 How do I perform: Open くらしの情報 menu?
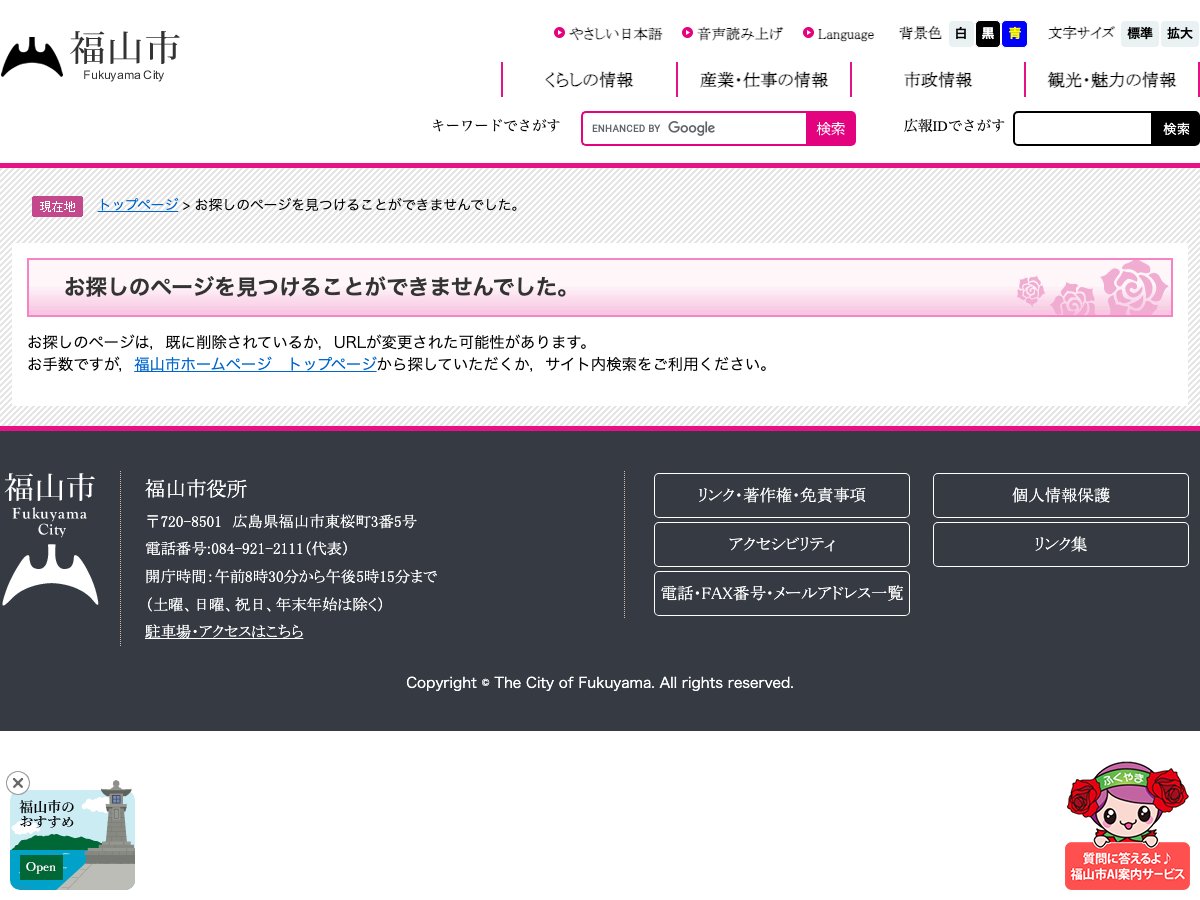(x=589, y=80)
